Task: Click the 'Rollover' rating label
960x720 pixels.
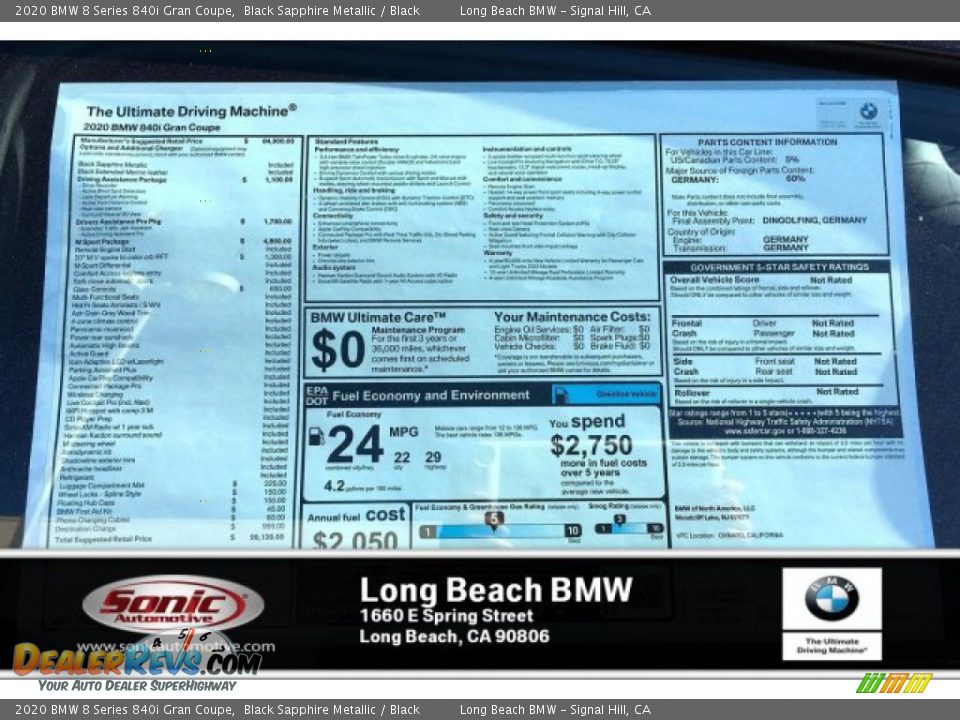Action: click(692, 393)
